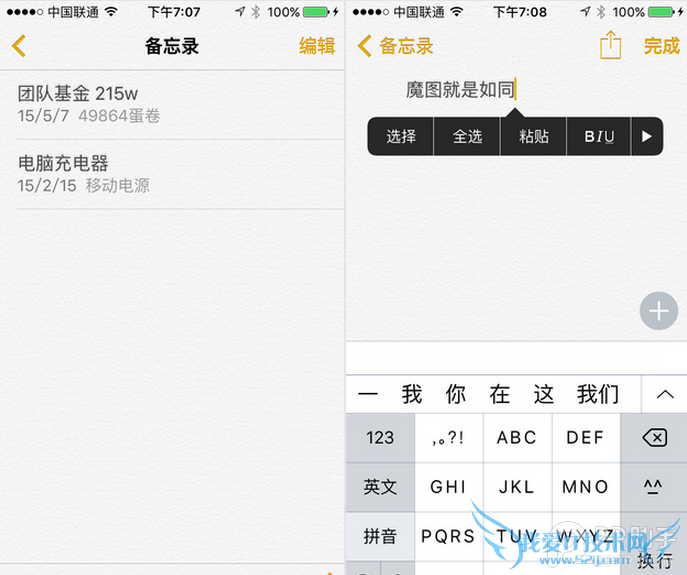The image size is (687, 575).
Task: Tap the PQRS key
Action: [449, 536]
